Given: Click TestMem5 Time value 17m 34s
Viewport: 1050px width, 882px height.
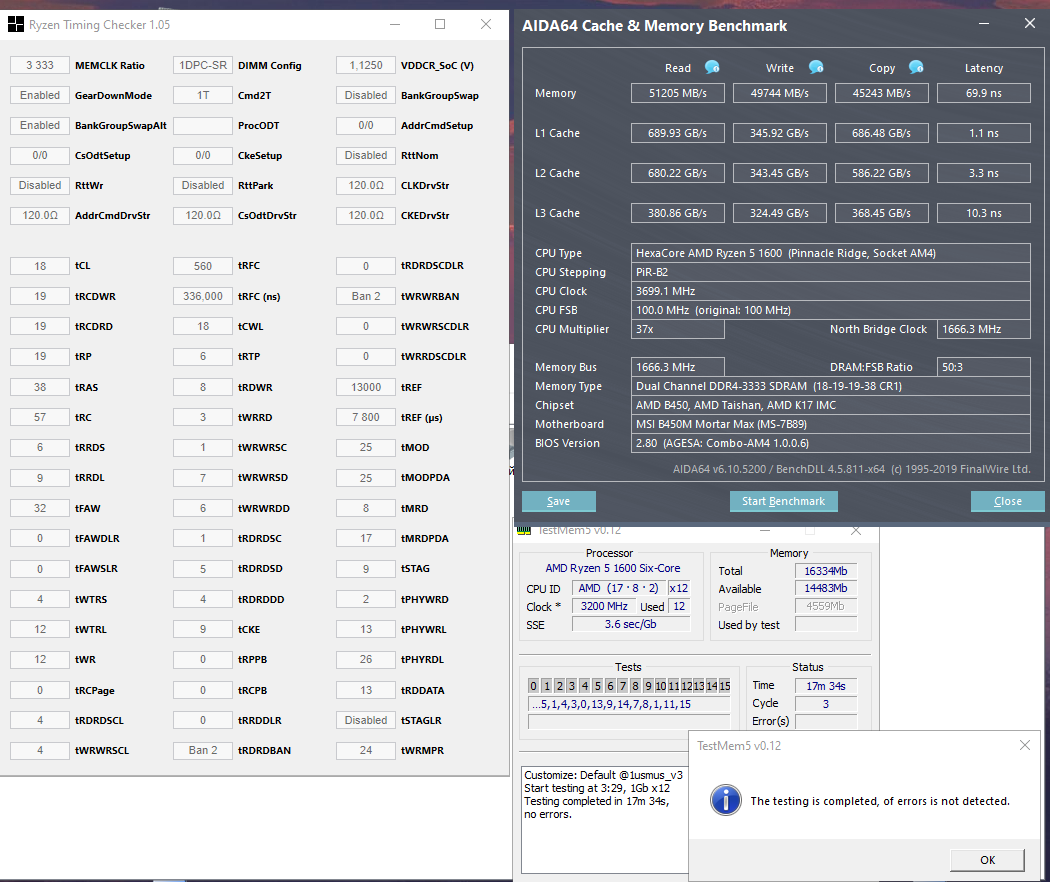Looking at the screenshot, I should point(826,686).
